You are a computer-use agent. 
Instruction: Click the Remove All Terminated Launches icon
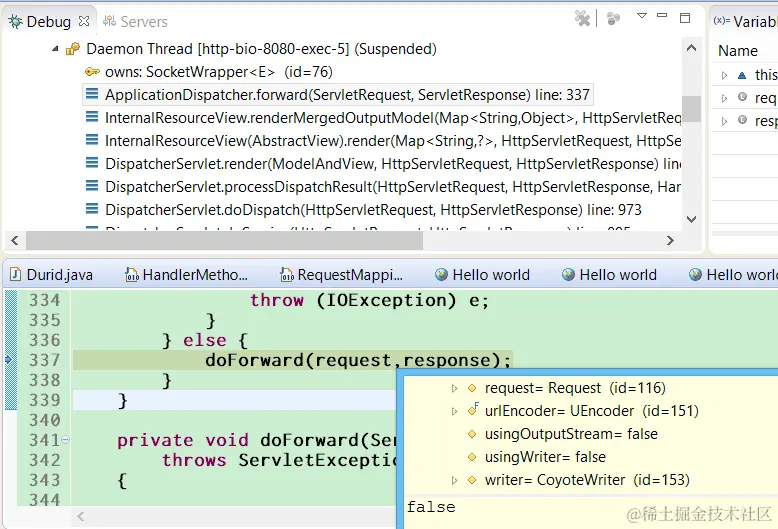coord(583,19)
